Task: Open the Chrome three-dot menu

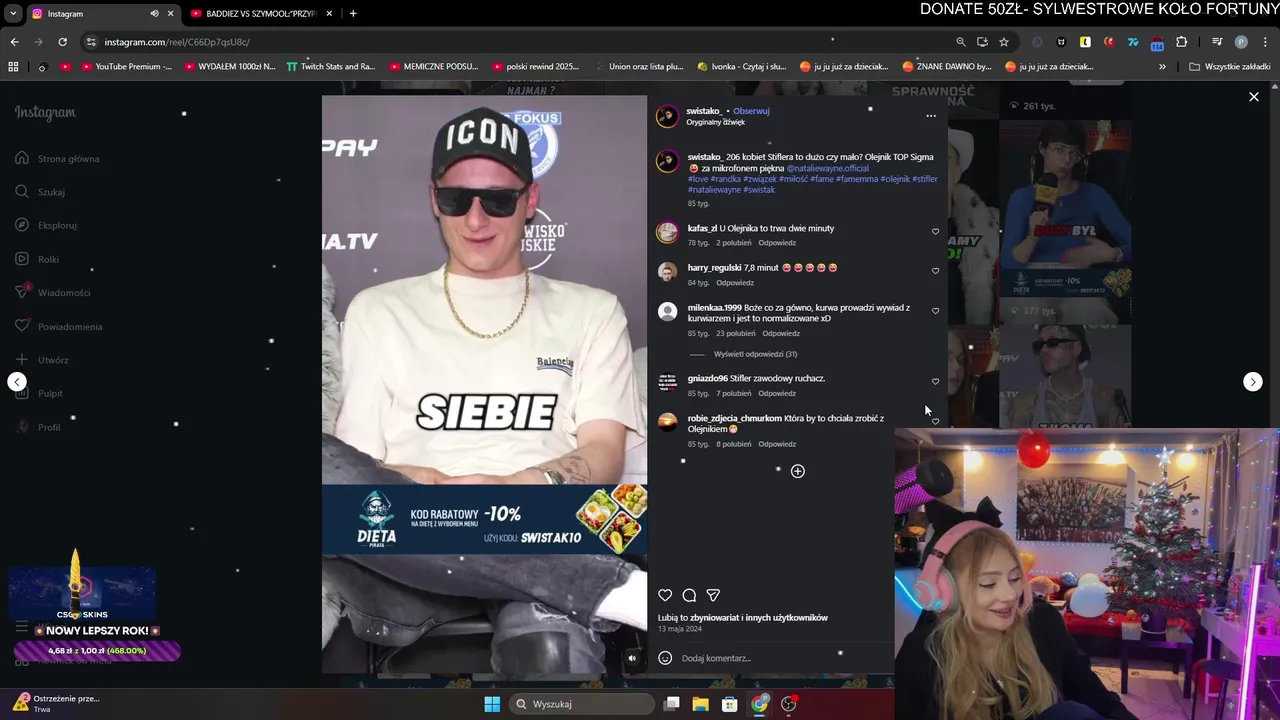Action: point(1265,42)
